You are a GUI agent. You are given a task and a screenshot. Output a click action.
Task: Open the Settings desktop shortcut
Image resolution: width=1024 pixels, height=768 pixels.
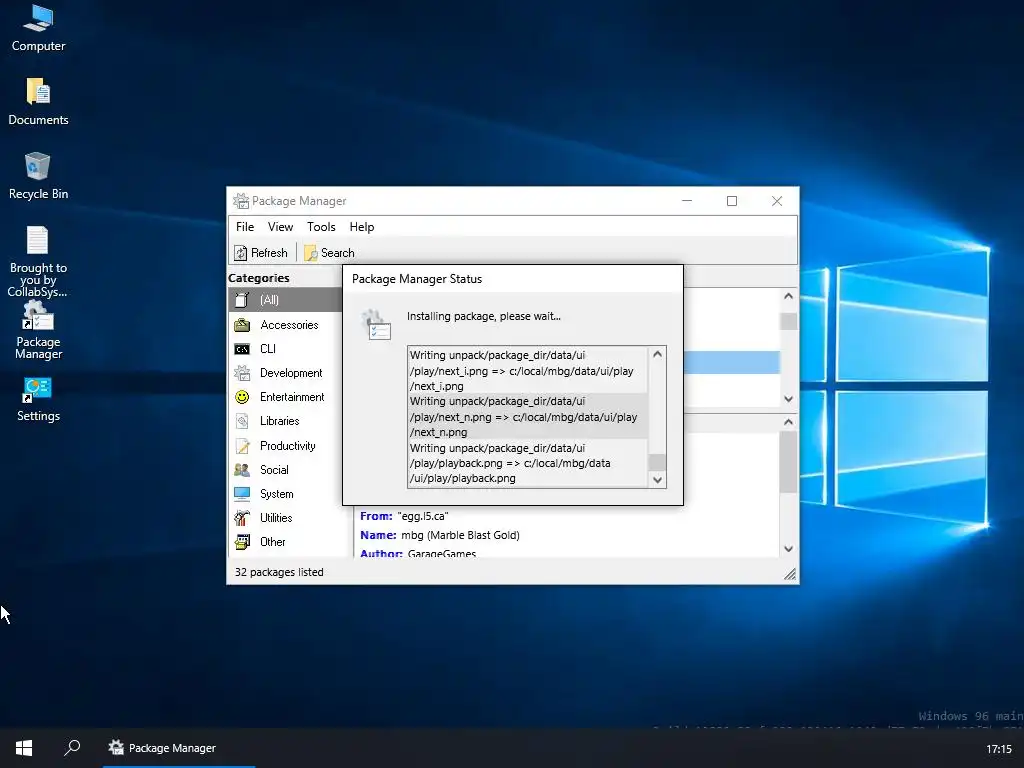(38, 400)
